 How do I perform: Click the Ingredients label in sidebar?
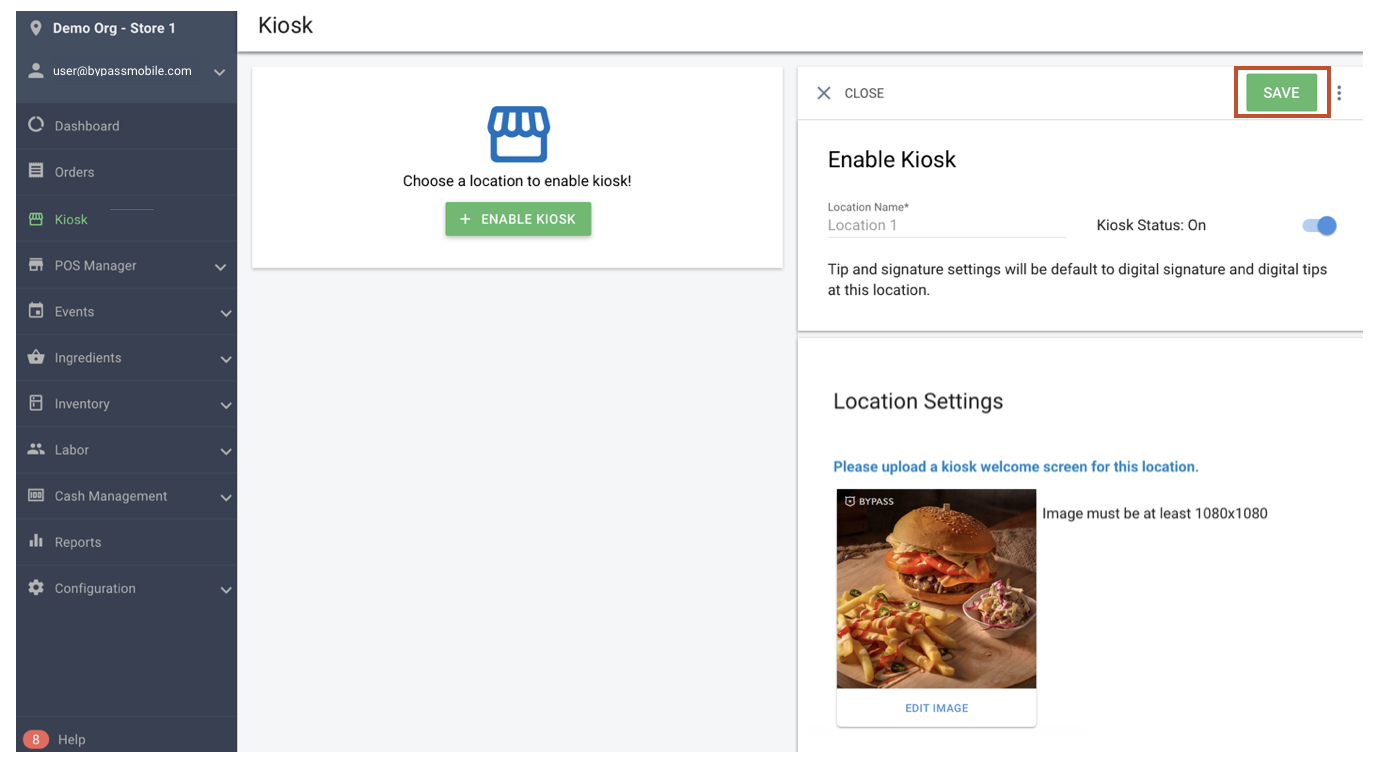click(x=88, y=358)
